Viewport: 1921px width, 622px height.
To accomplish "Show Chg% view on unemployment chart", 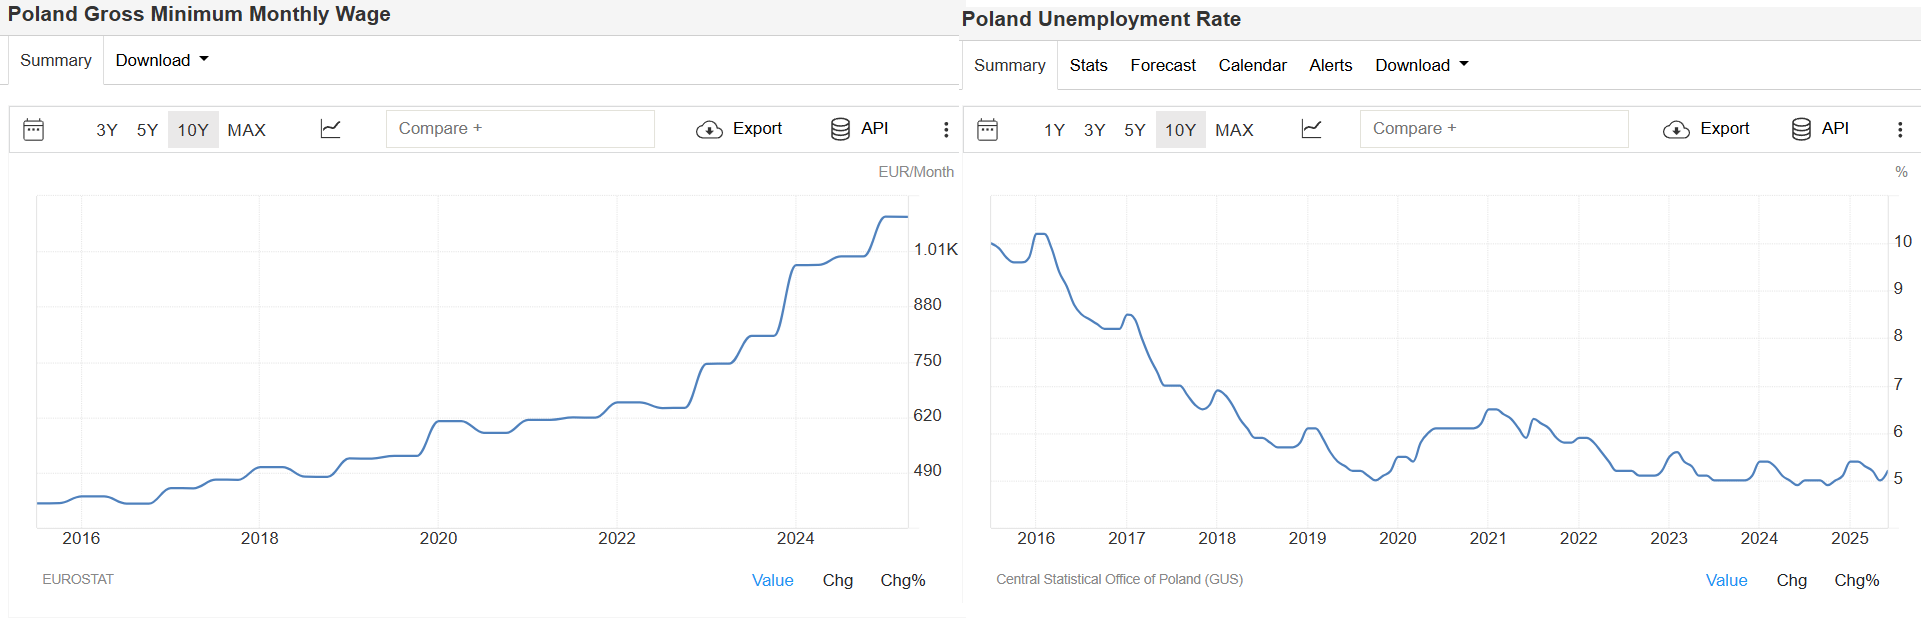I will coord(1856,580).
